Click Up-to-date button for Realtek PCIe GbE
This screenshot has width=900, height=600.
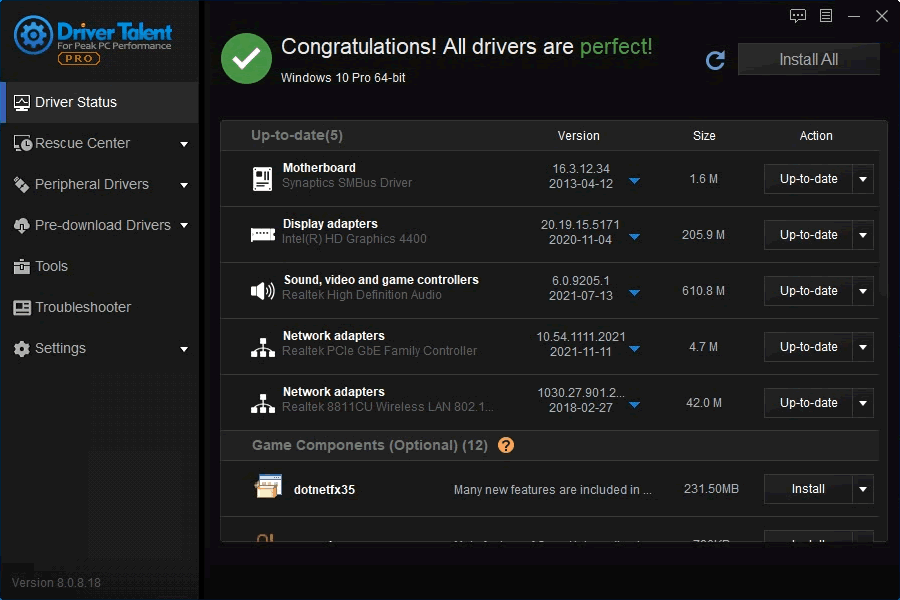tap(808, 347)
